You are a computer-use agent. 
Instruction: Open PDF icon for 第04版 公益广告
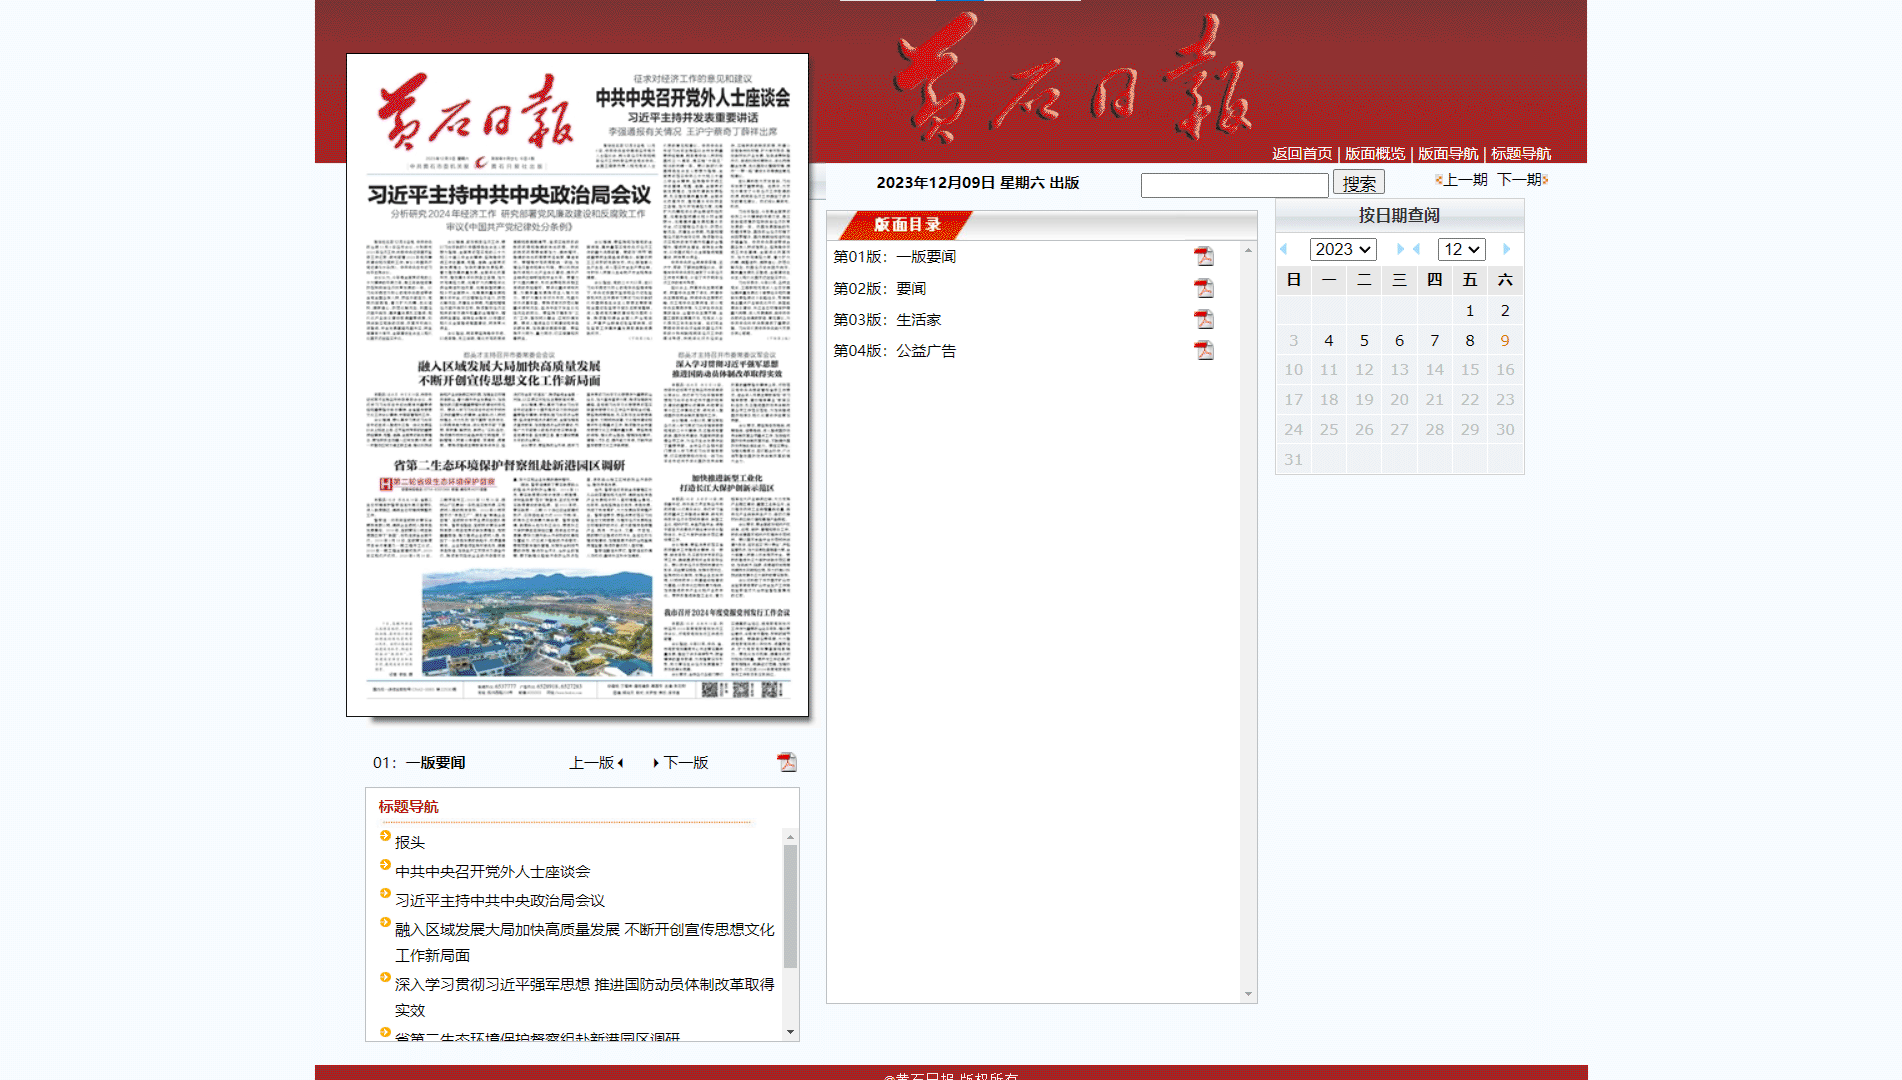coord(1204,350)
